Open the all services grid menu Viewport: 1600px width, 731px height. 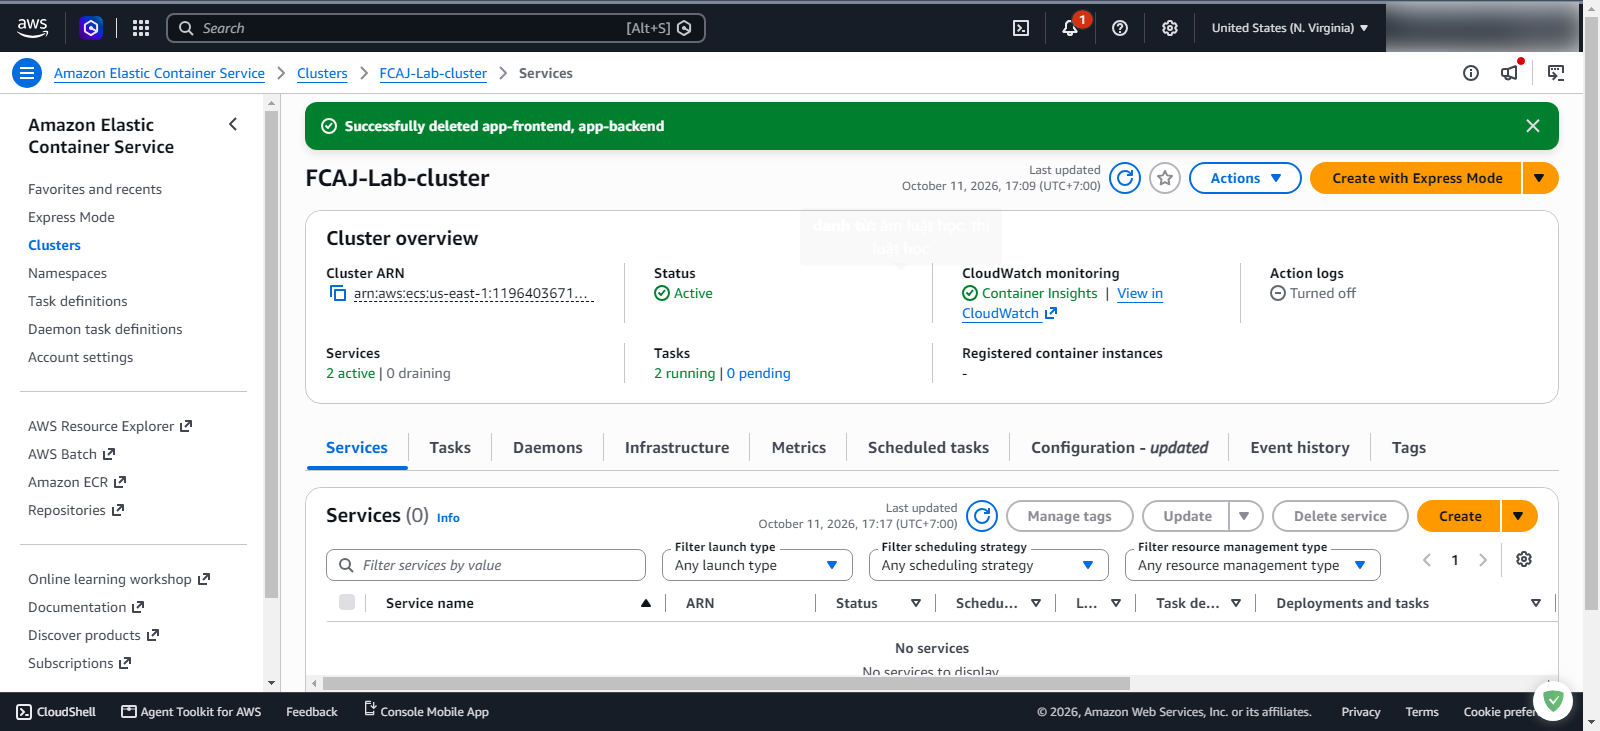pyautogui.click(x=141, y=28)
